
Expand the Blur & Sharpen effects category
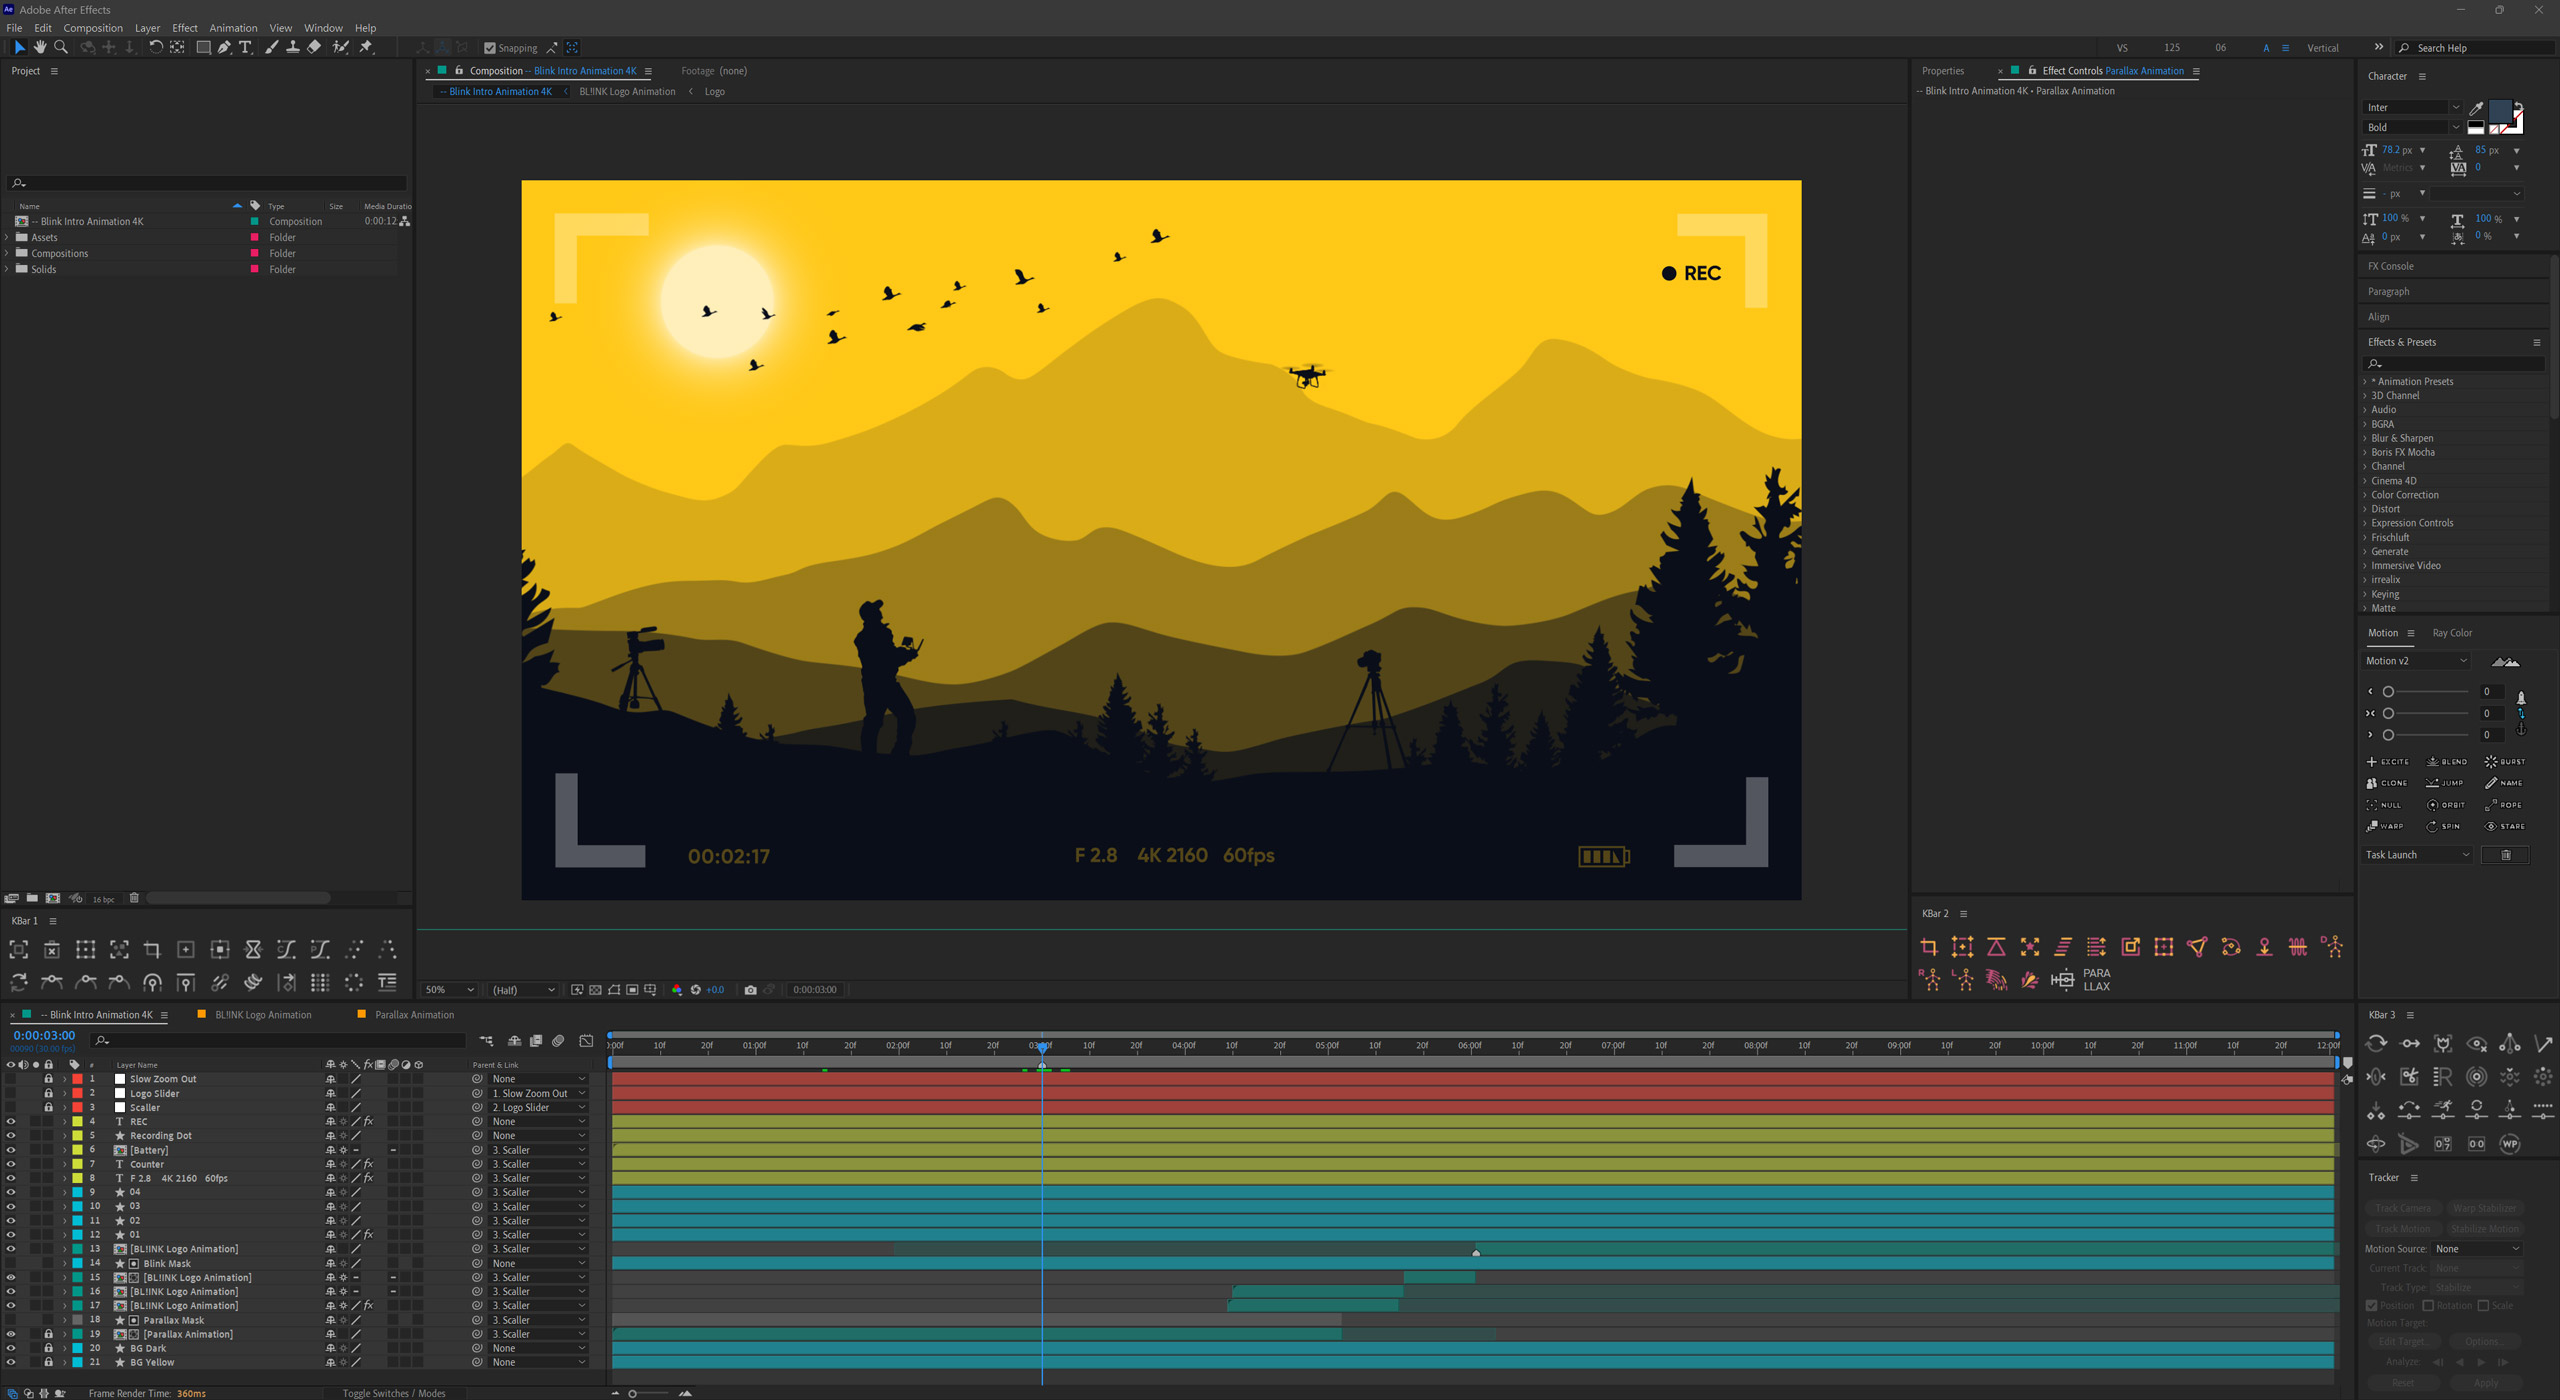(x=2365, y=438)
